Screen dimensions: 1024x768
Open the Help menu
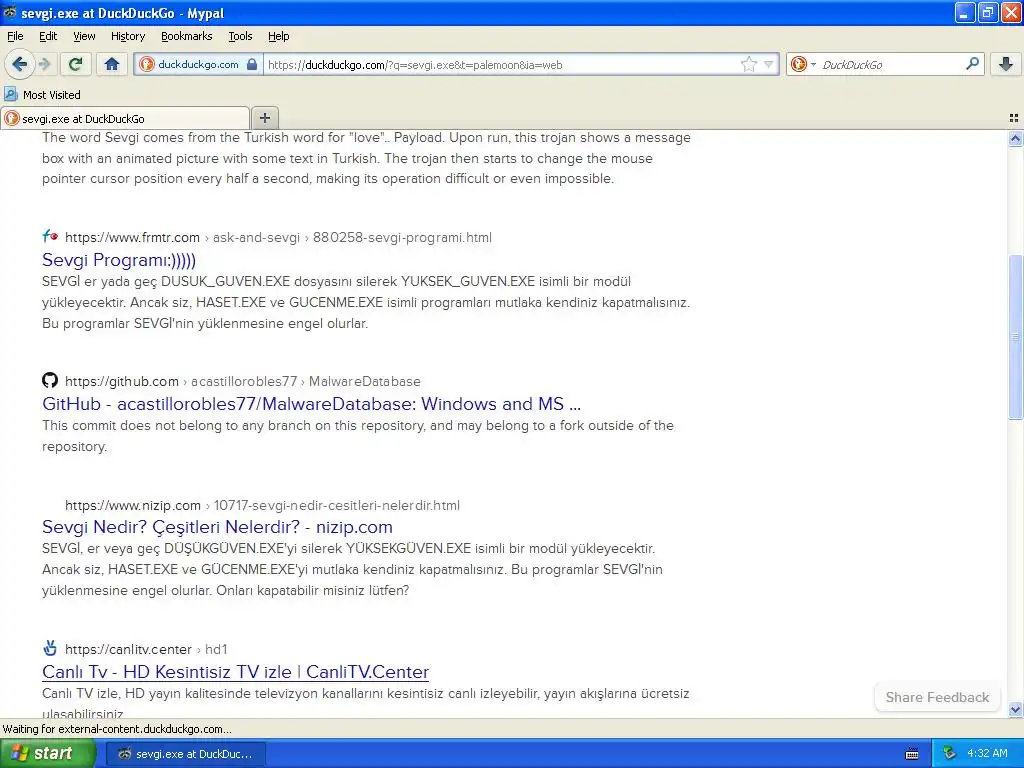[x=278, y=36]
